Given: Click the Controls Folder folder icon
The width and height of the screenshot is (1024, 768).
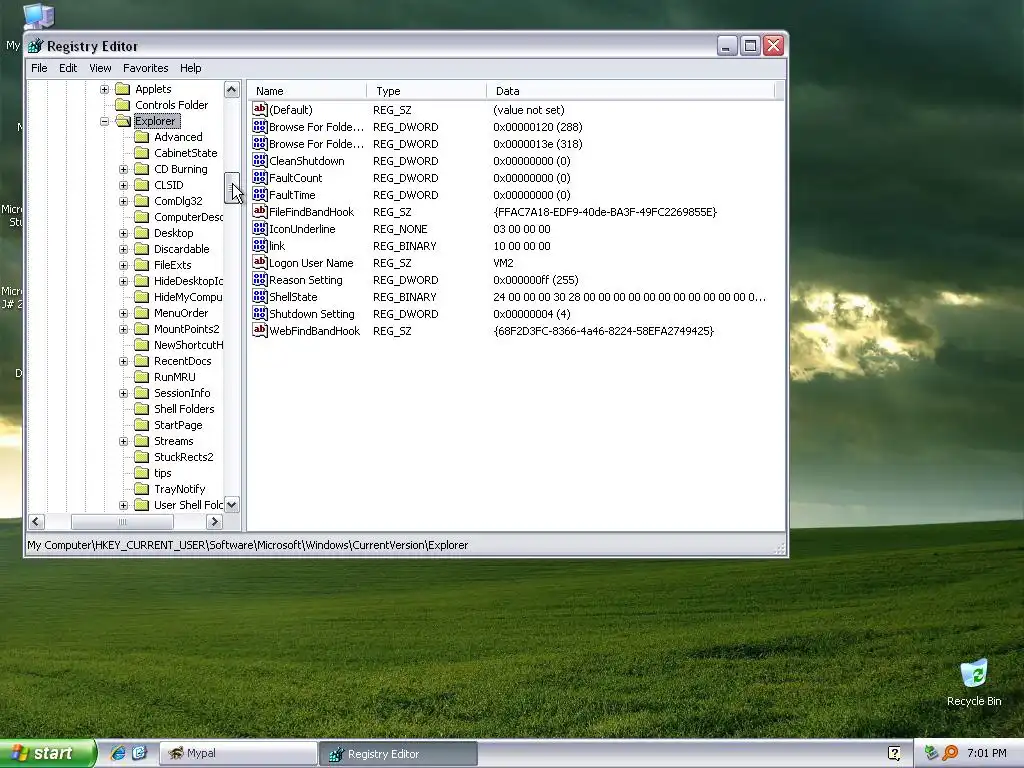Looking at the screenshot, I should [x=123, y=105].
